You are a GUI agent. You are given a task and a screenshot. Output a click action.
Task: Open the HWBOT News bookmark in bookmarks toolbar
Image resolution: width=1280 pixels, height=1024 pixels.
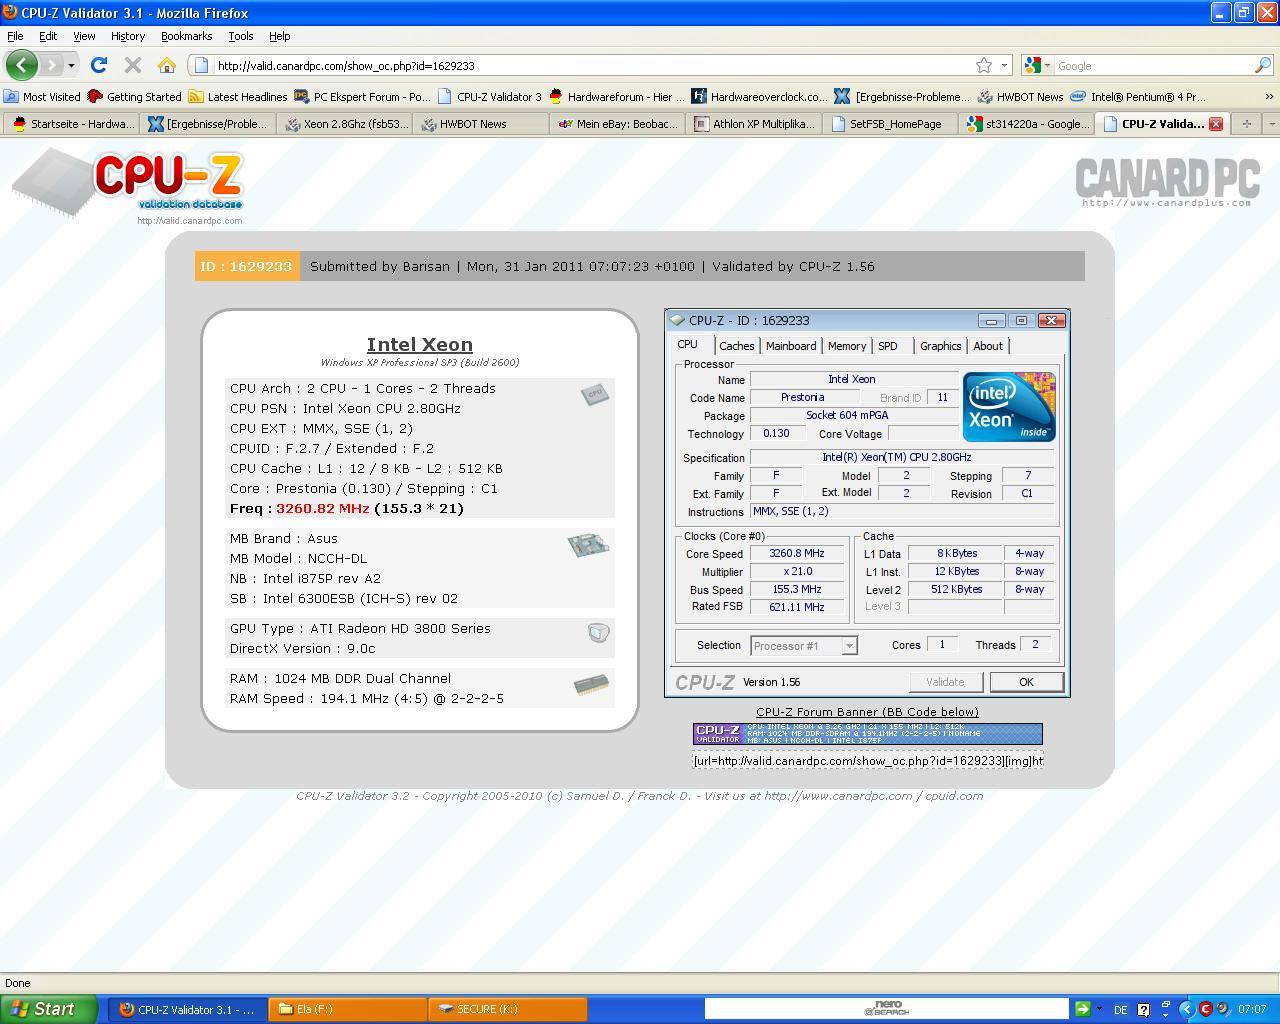point(1021,97)
